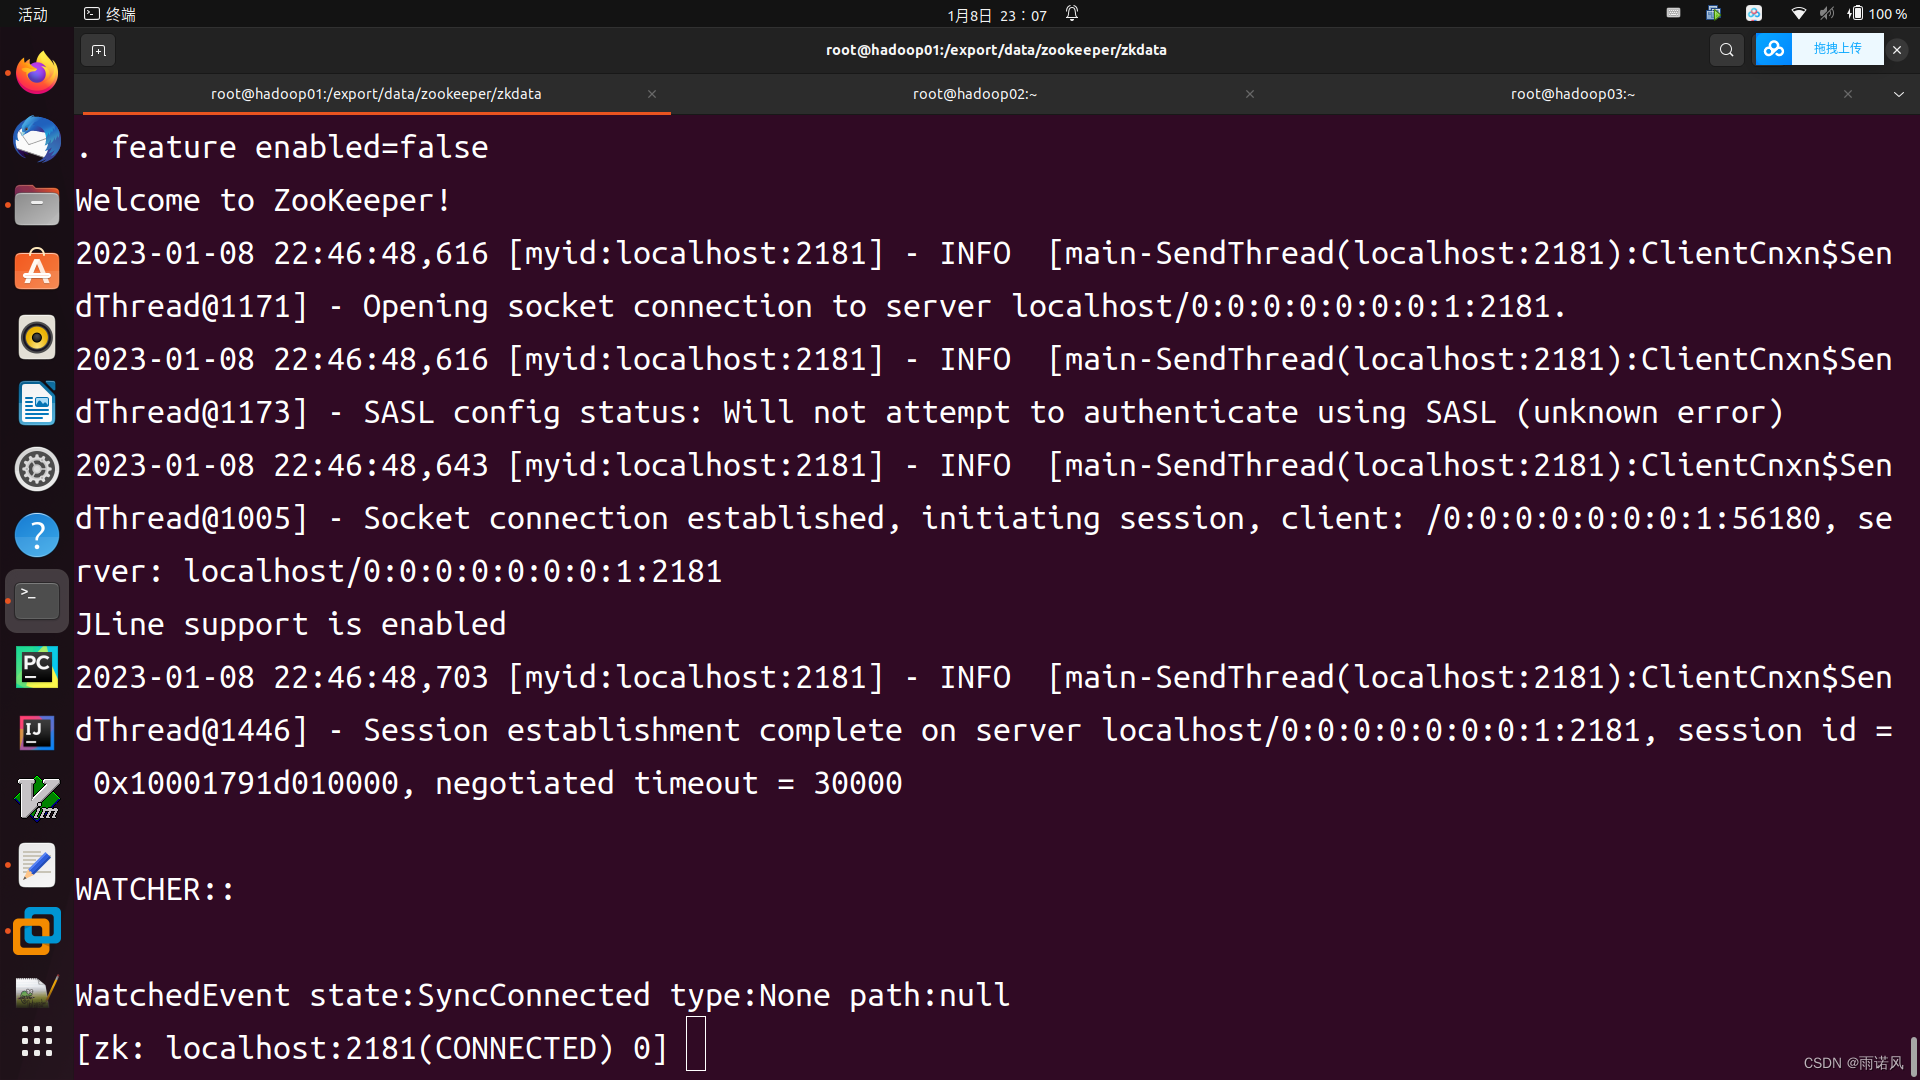The image size is (1920, 1080).
Task: Open the clock and calendar 1月8日 23:07
Action: tap(997, 15)
